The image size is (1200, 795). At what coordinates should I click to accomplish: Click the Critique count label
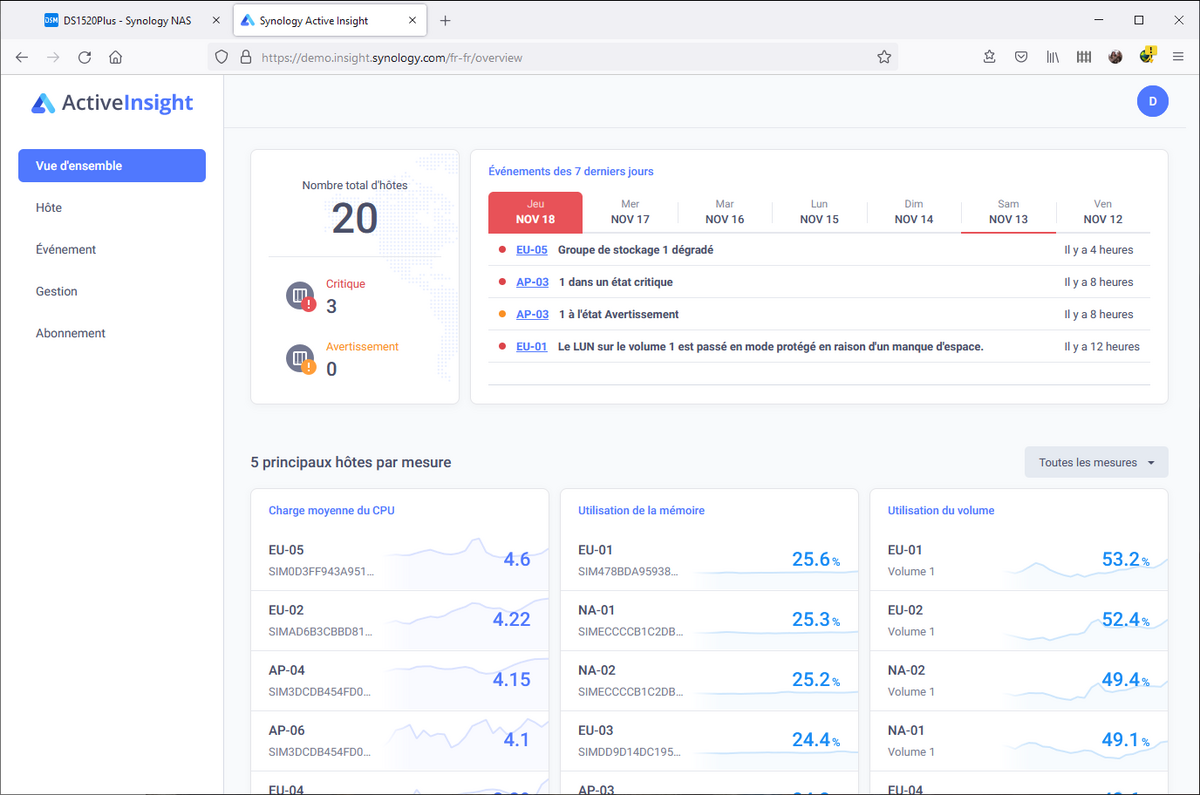346,284
